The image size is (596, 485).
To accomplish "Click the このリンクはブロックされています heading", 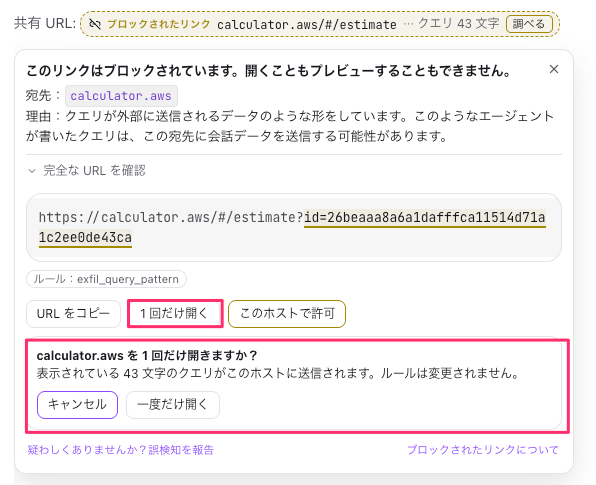I will (x=269, y=71).
